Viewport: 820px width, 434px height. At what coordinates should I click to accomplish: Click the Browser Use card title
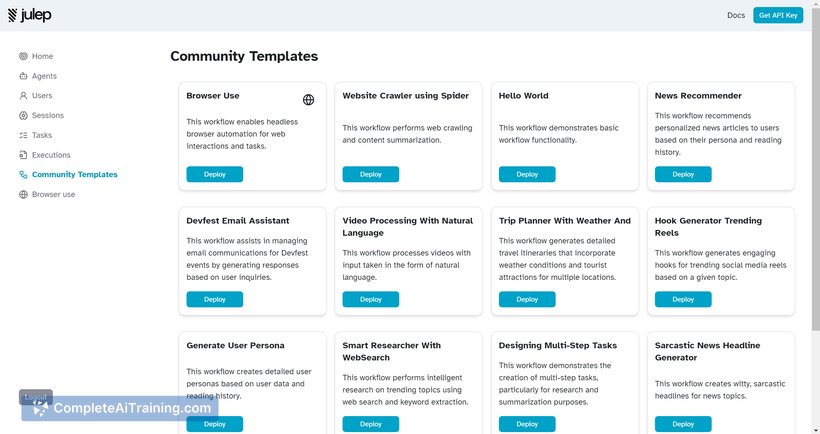213,96
